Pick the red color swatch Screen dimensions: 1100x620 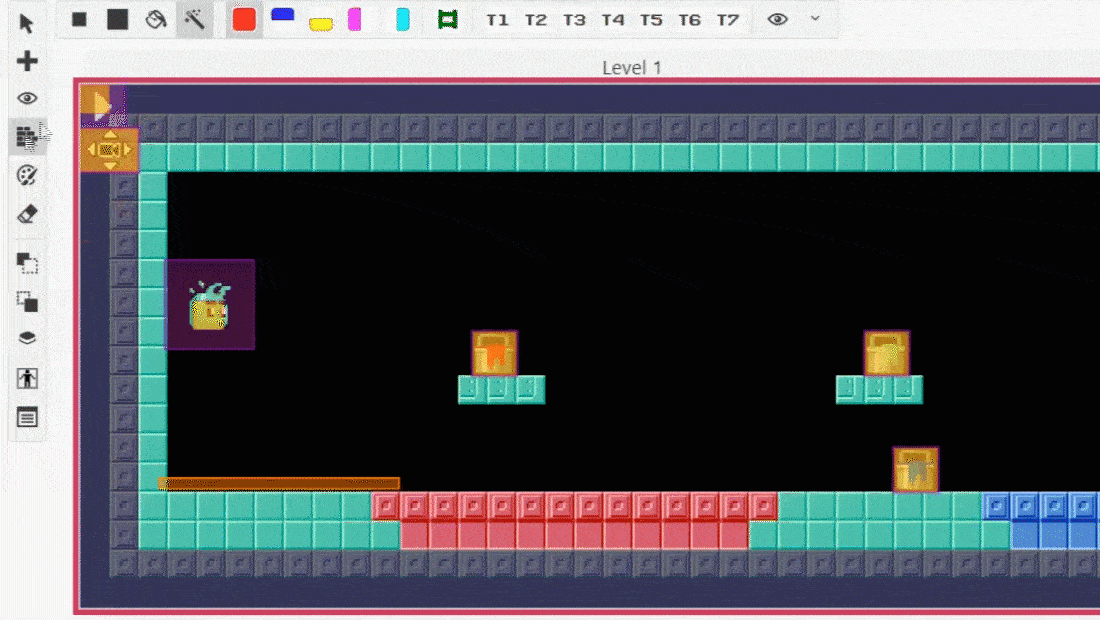click(244, 19)
